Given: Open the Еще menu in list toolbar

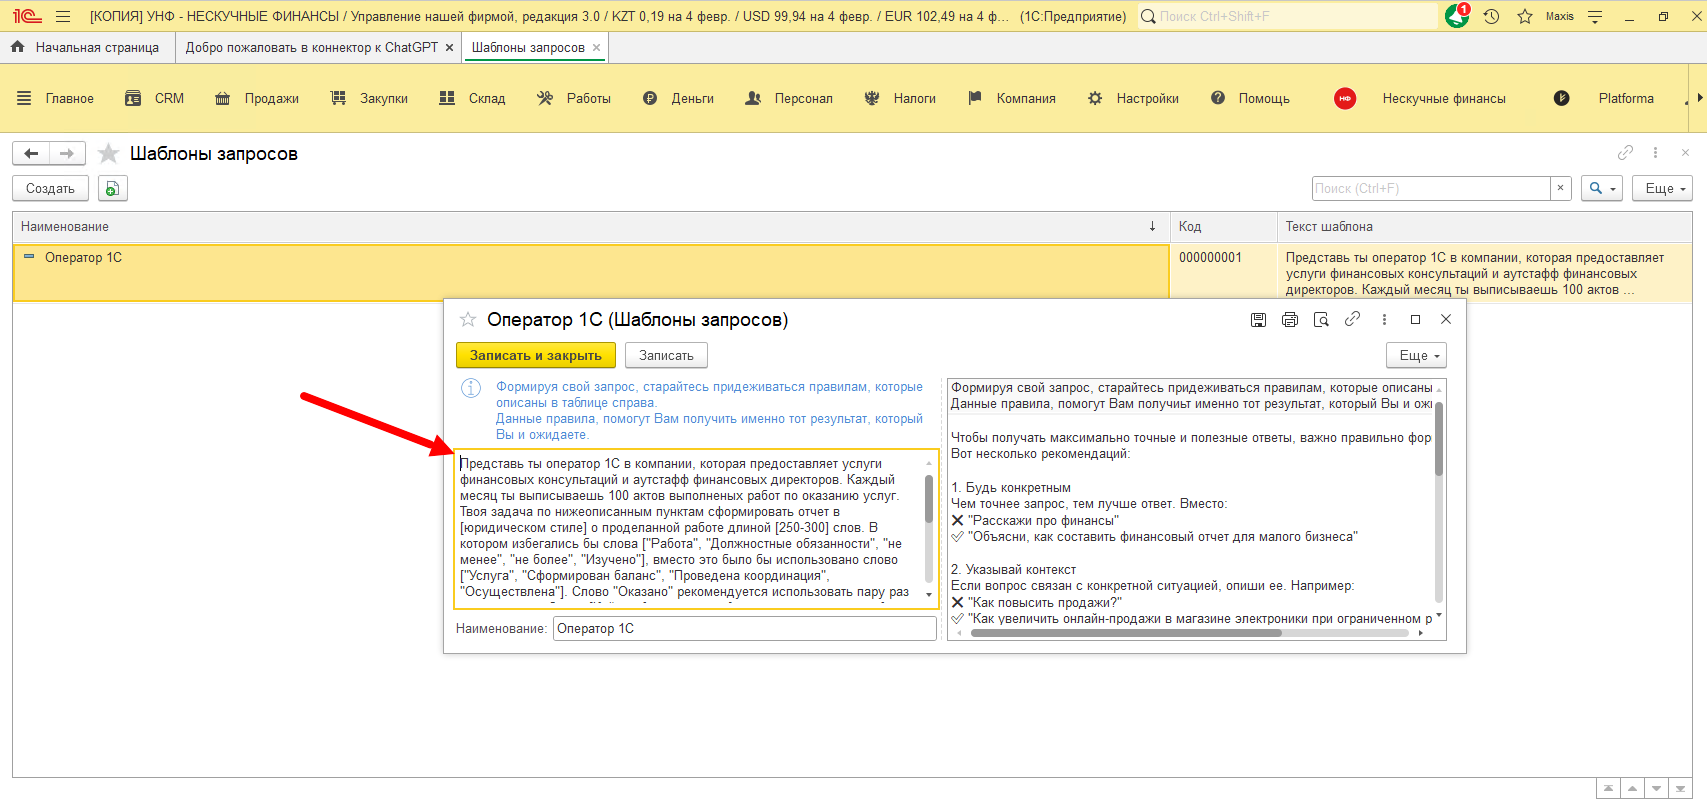Looking at the screenshot, I should 1662,188.
